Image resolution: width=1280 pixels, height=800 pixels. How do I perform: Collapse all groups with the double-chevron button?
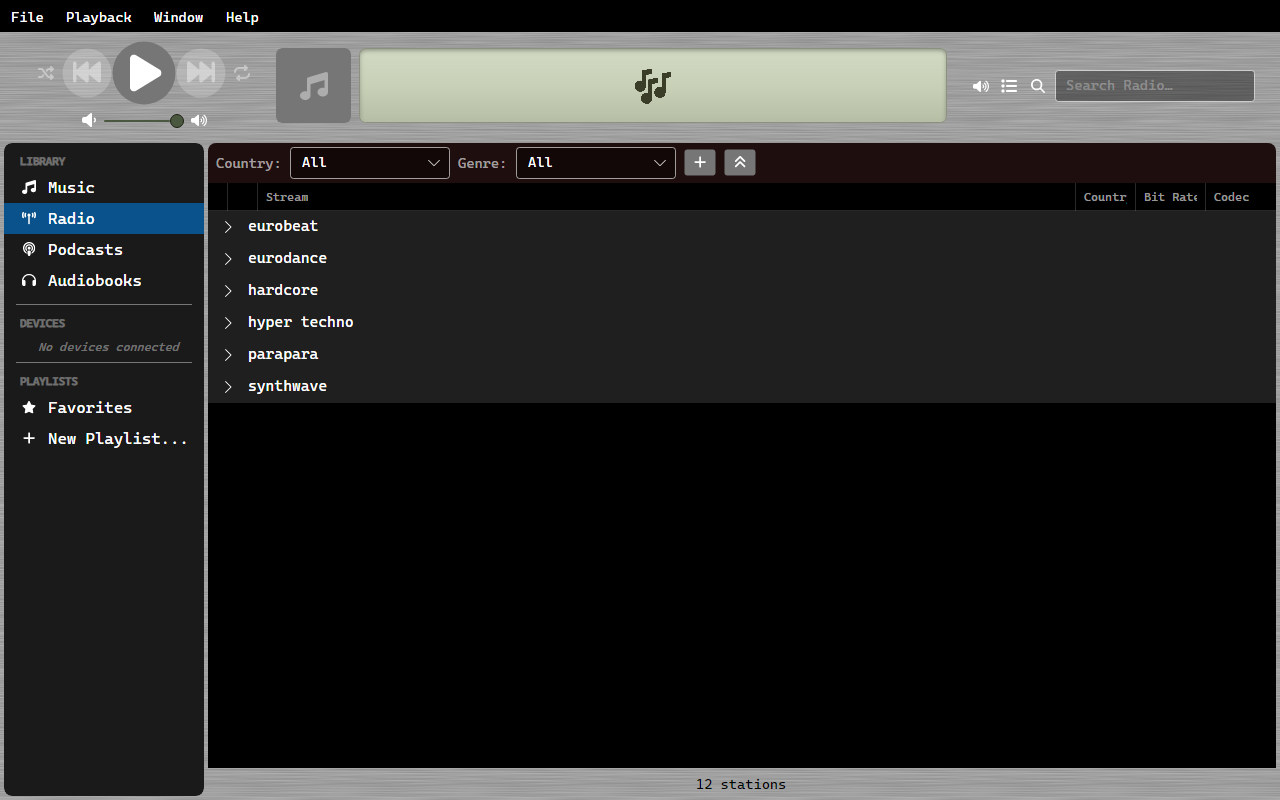tap(740, 163)
